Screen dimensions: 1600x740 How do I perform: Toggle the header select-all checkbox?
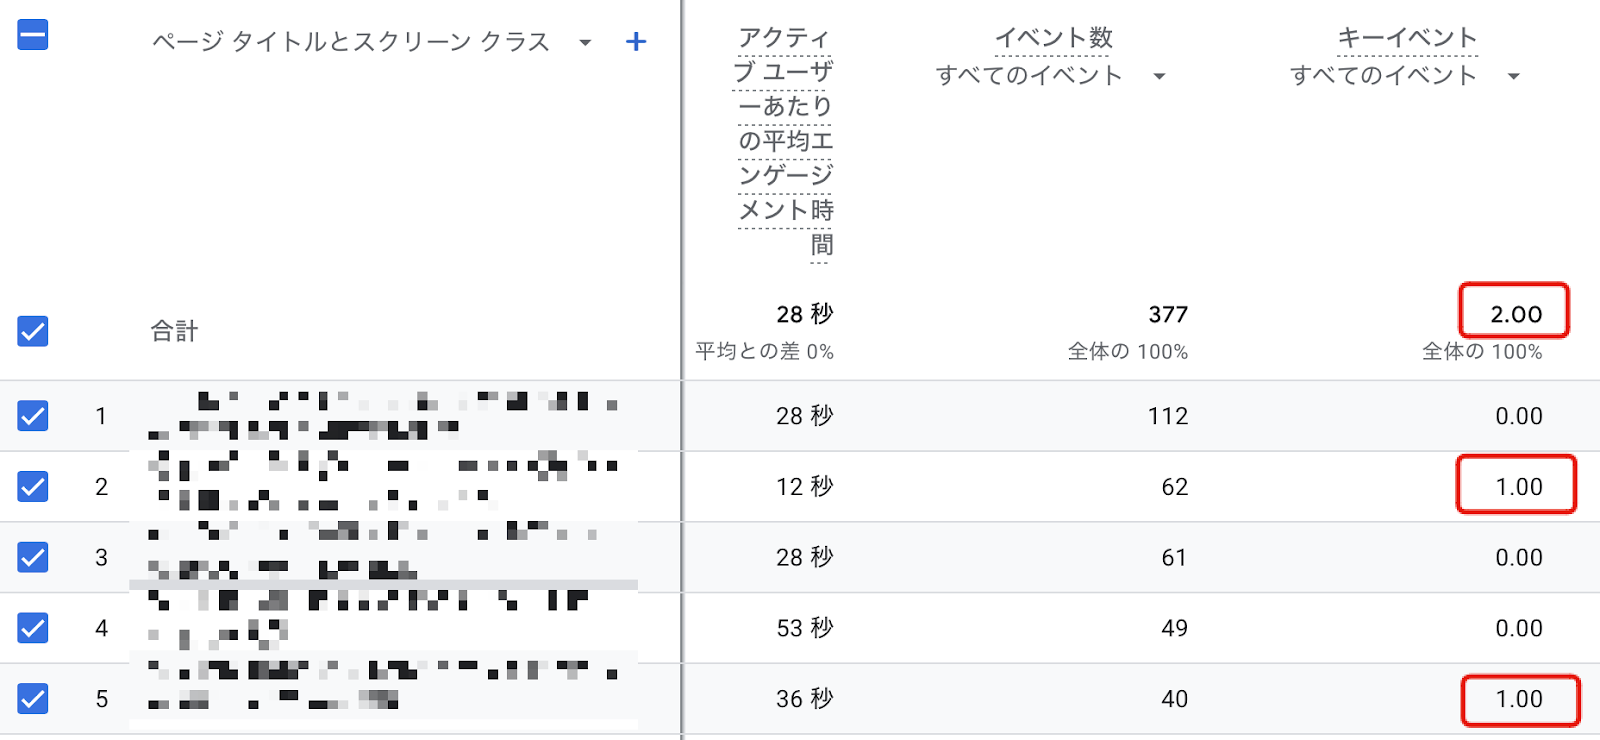tap(33, 35)
